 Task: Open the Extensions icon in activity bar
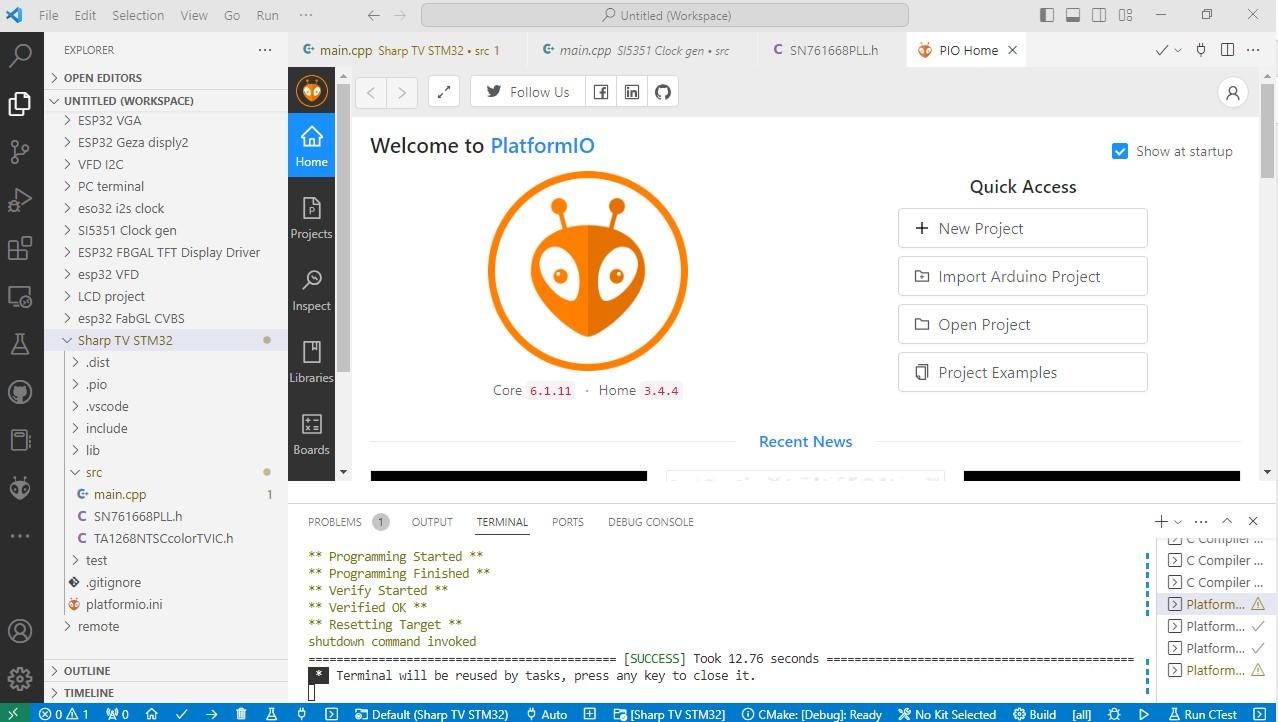point(20,248)
